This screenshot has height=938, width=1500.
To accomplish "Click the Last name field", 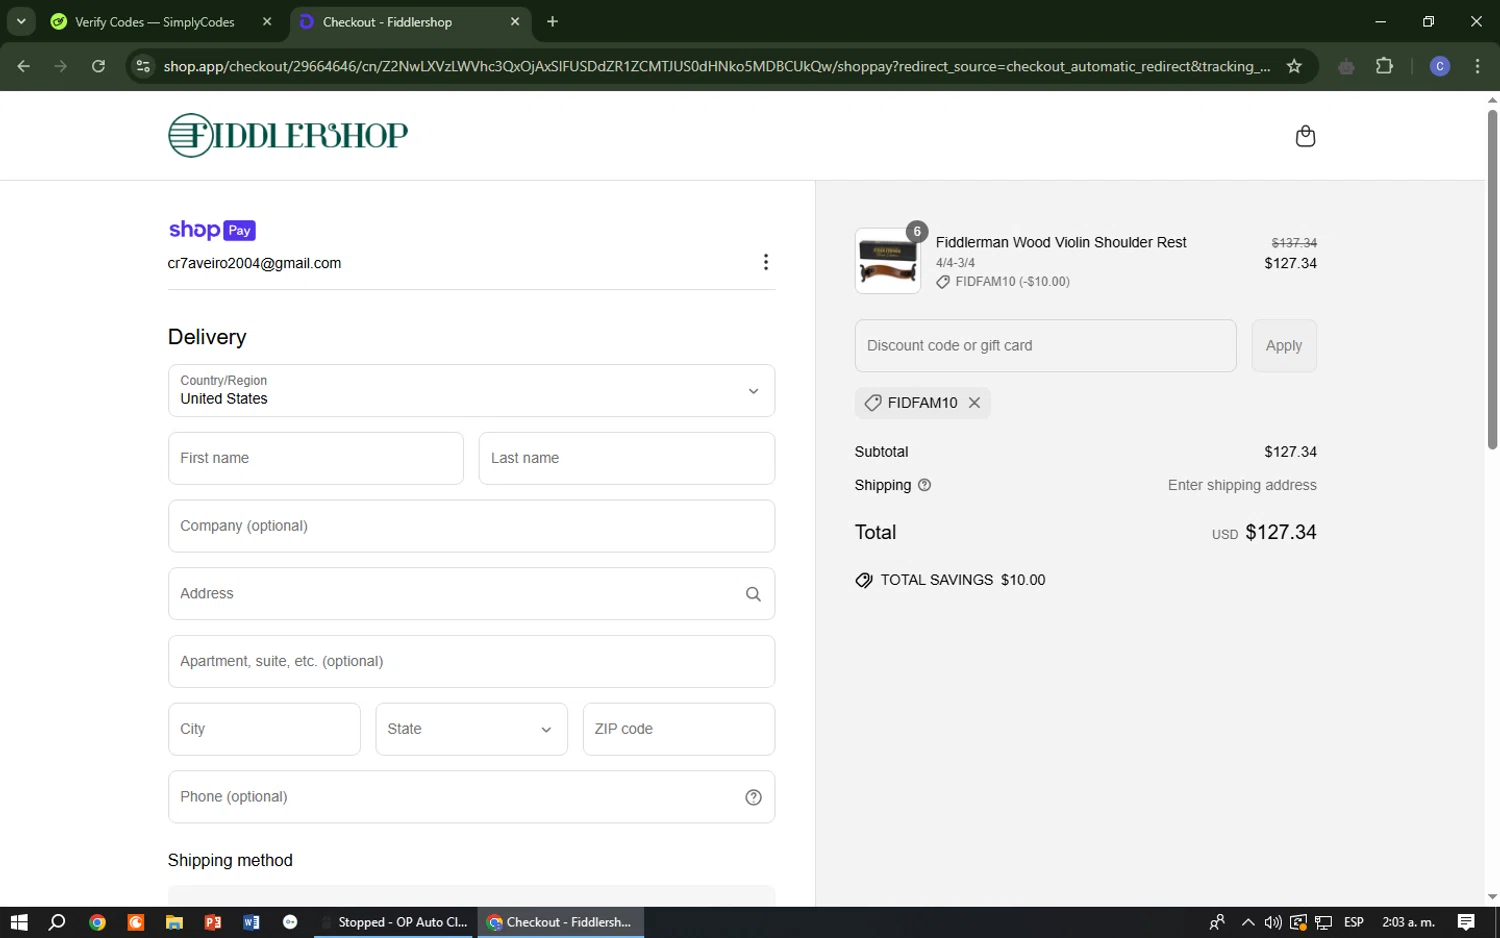I will point(626,458).
